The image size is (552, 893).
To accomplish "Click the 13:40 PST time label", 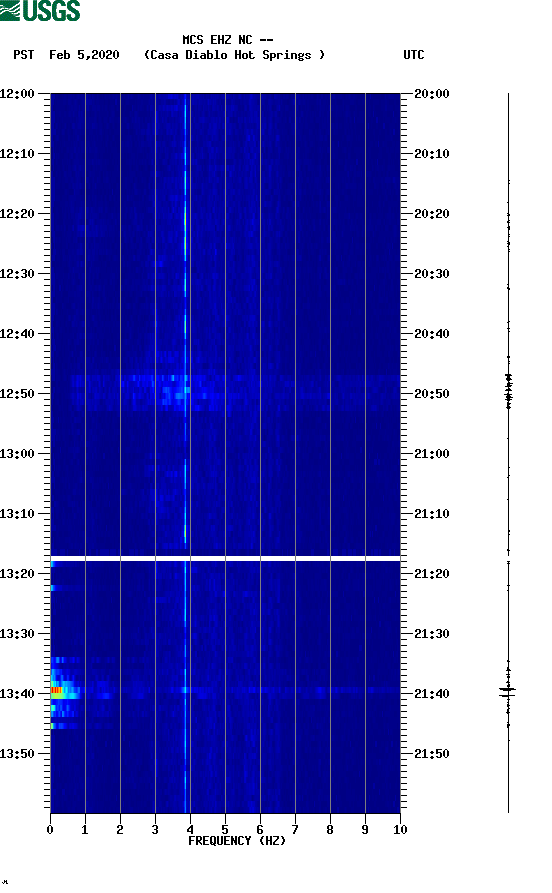I will point(17,694).
